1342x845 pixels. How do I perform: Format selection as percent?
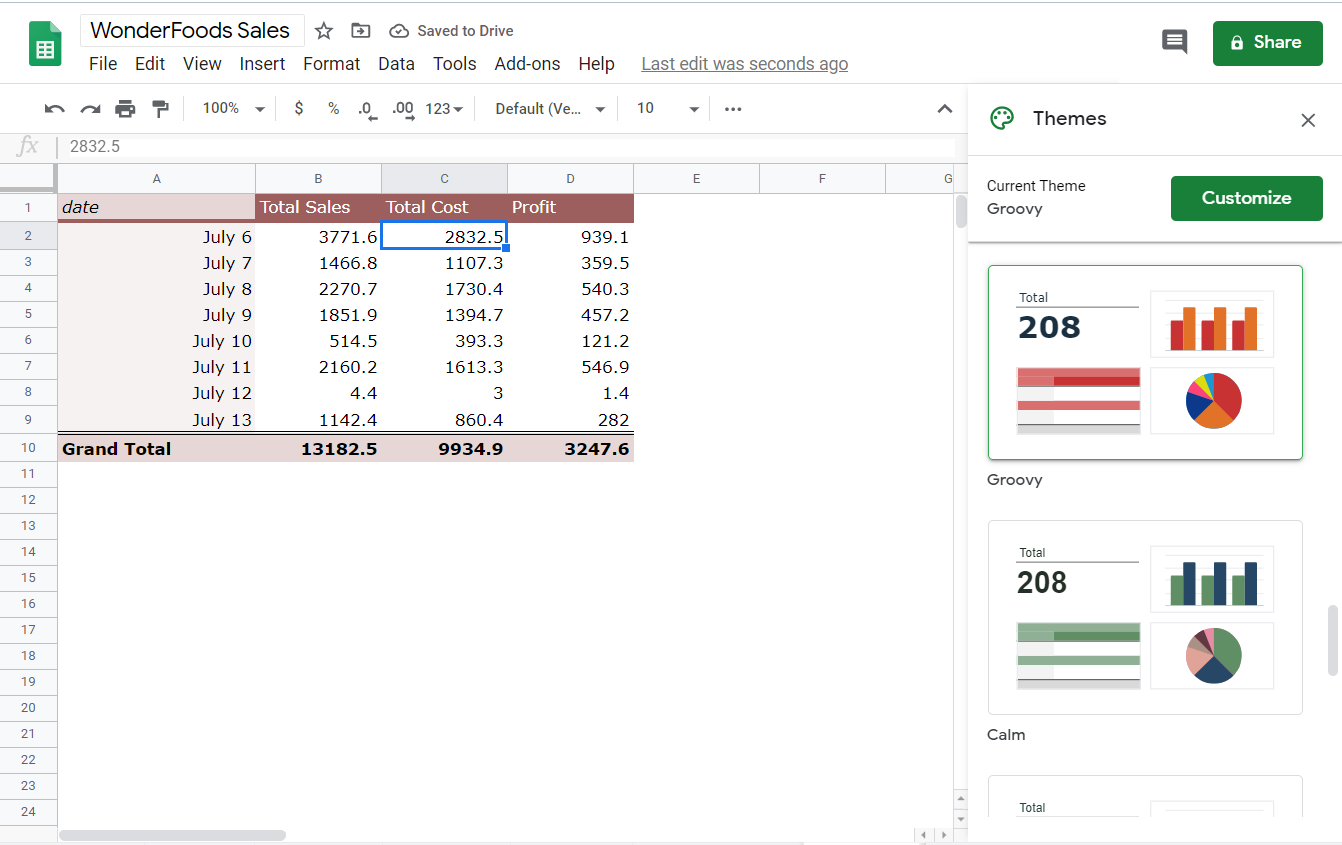pos(333,108)
